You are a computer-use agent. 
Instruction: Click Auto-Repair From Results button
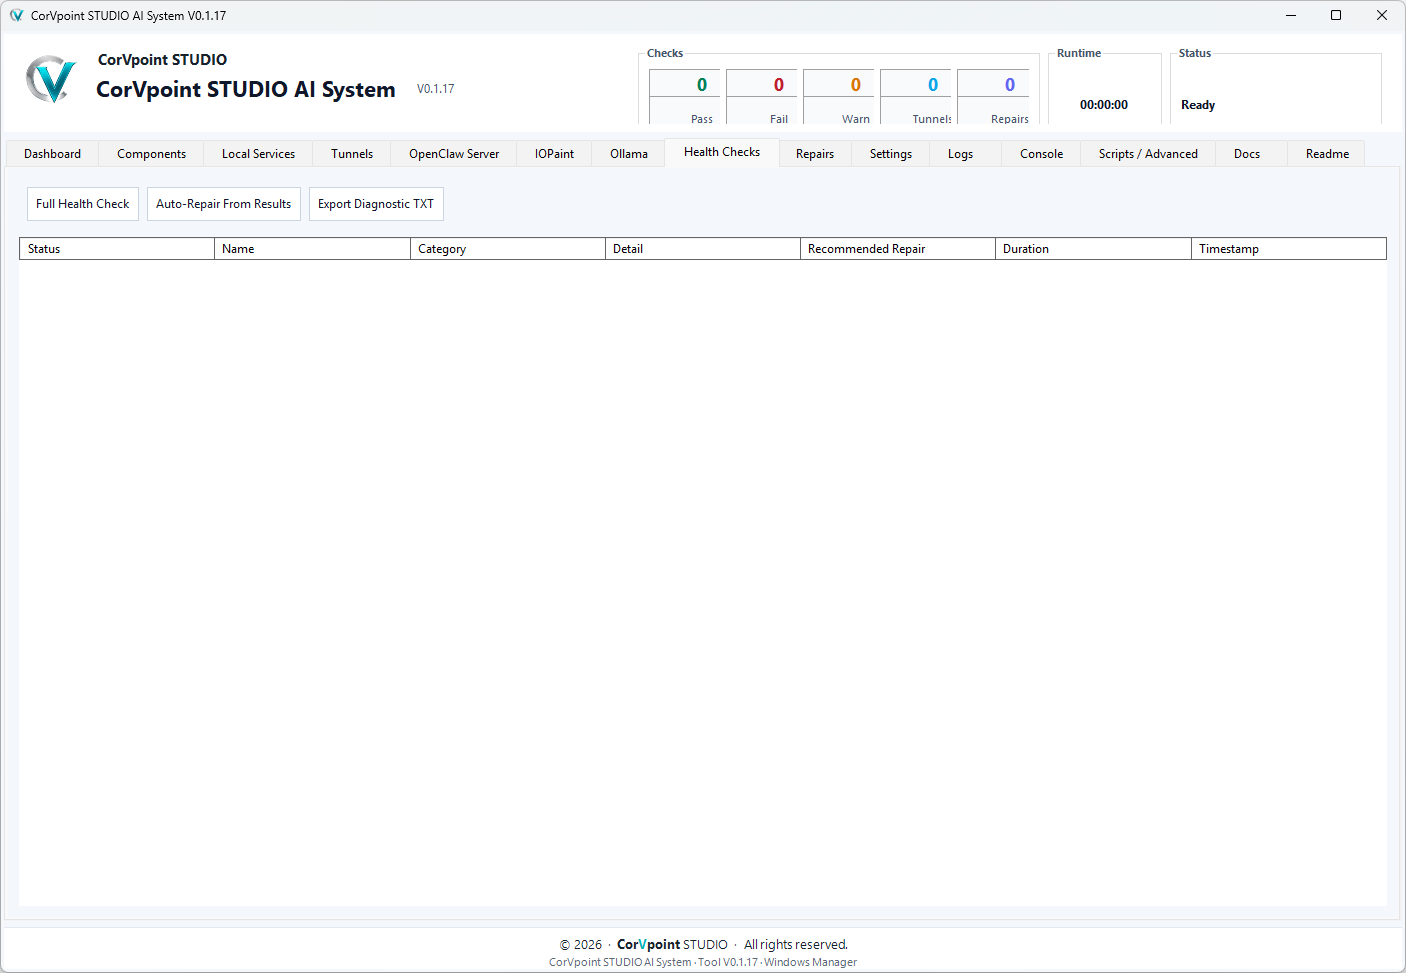[224, 204]
